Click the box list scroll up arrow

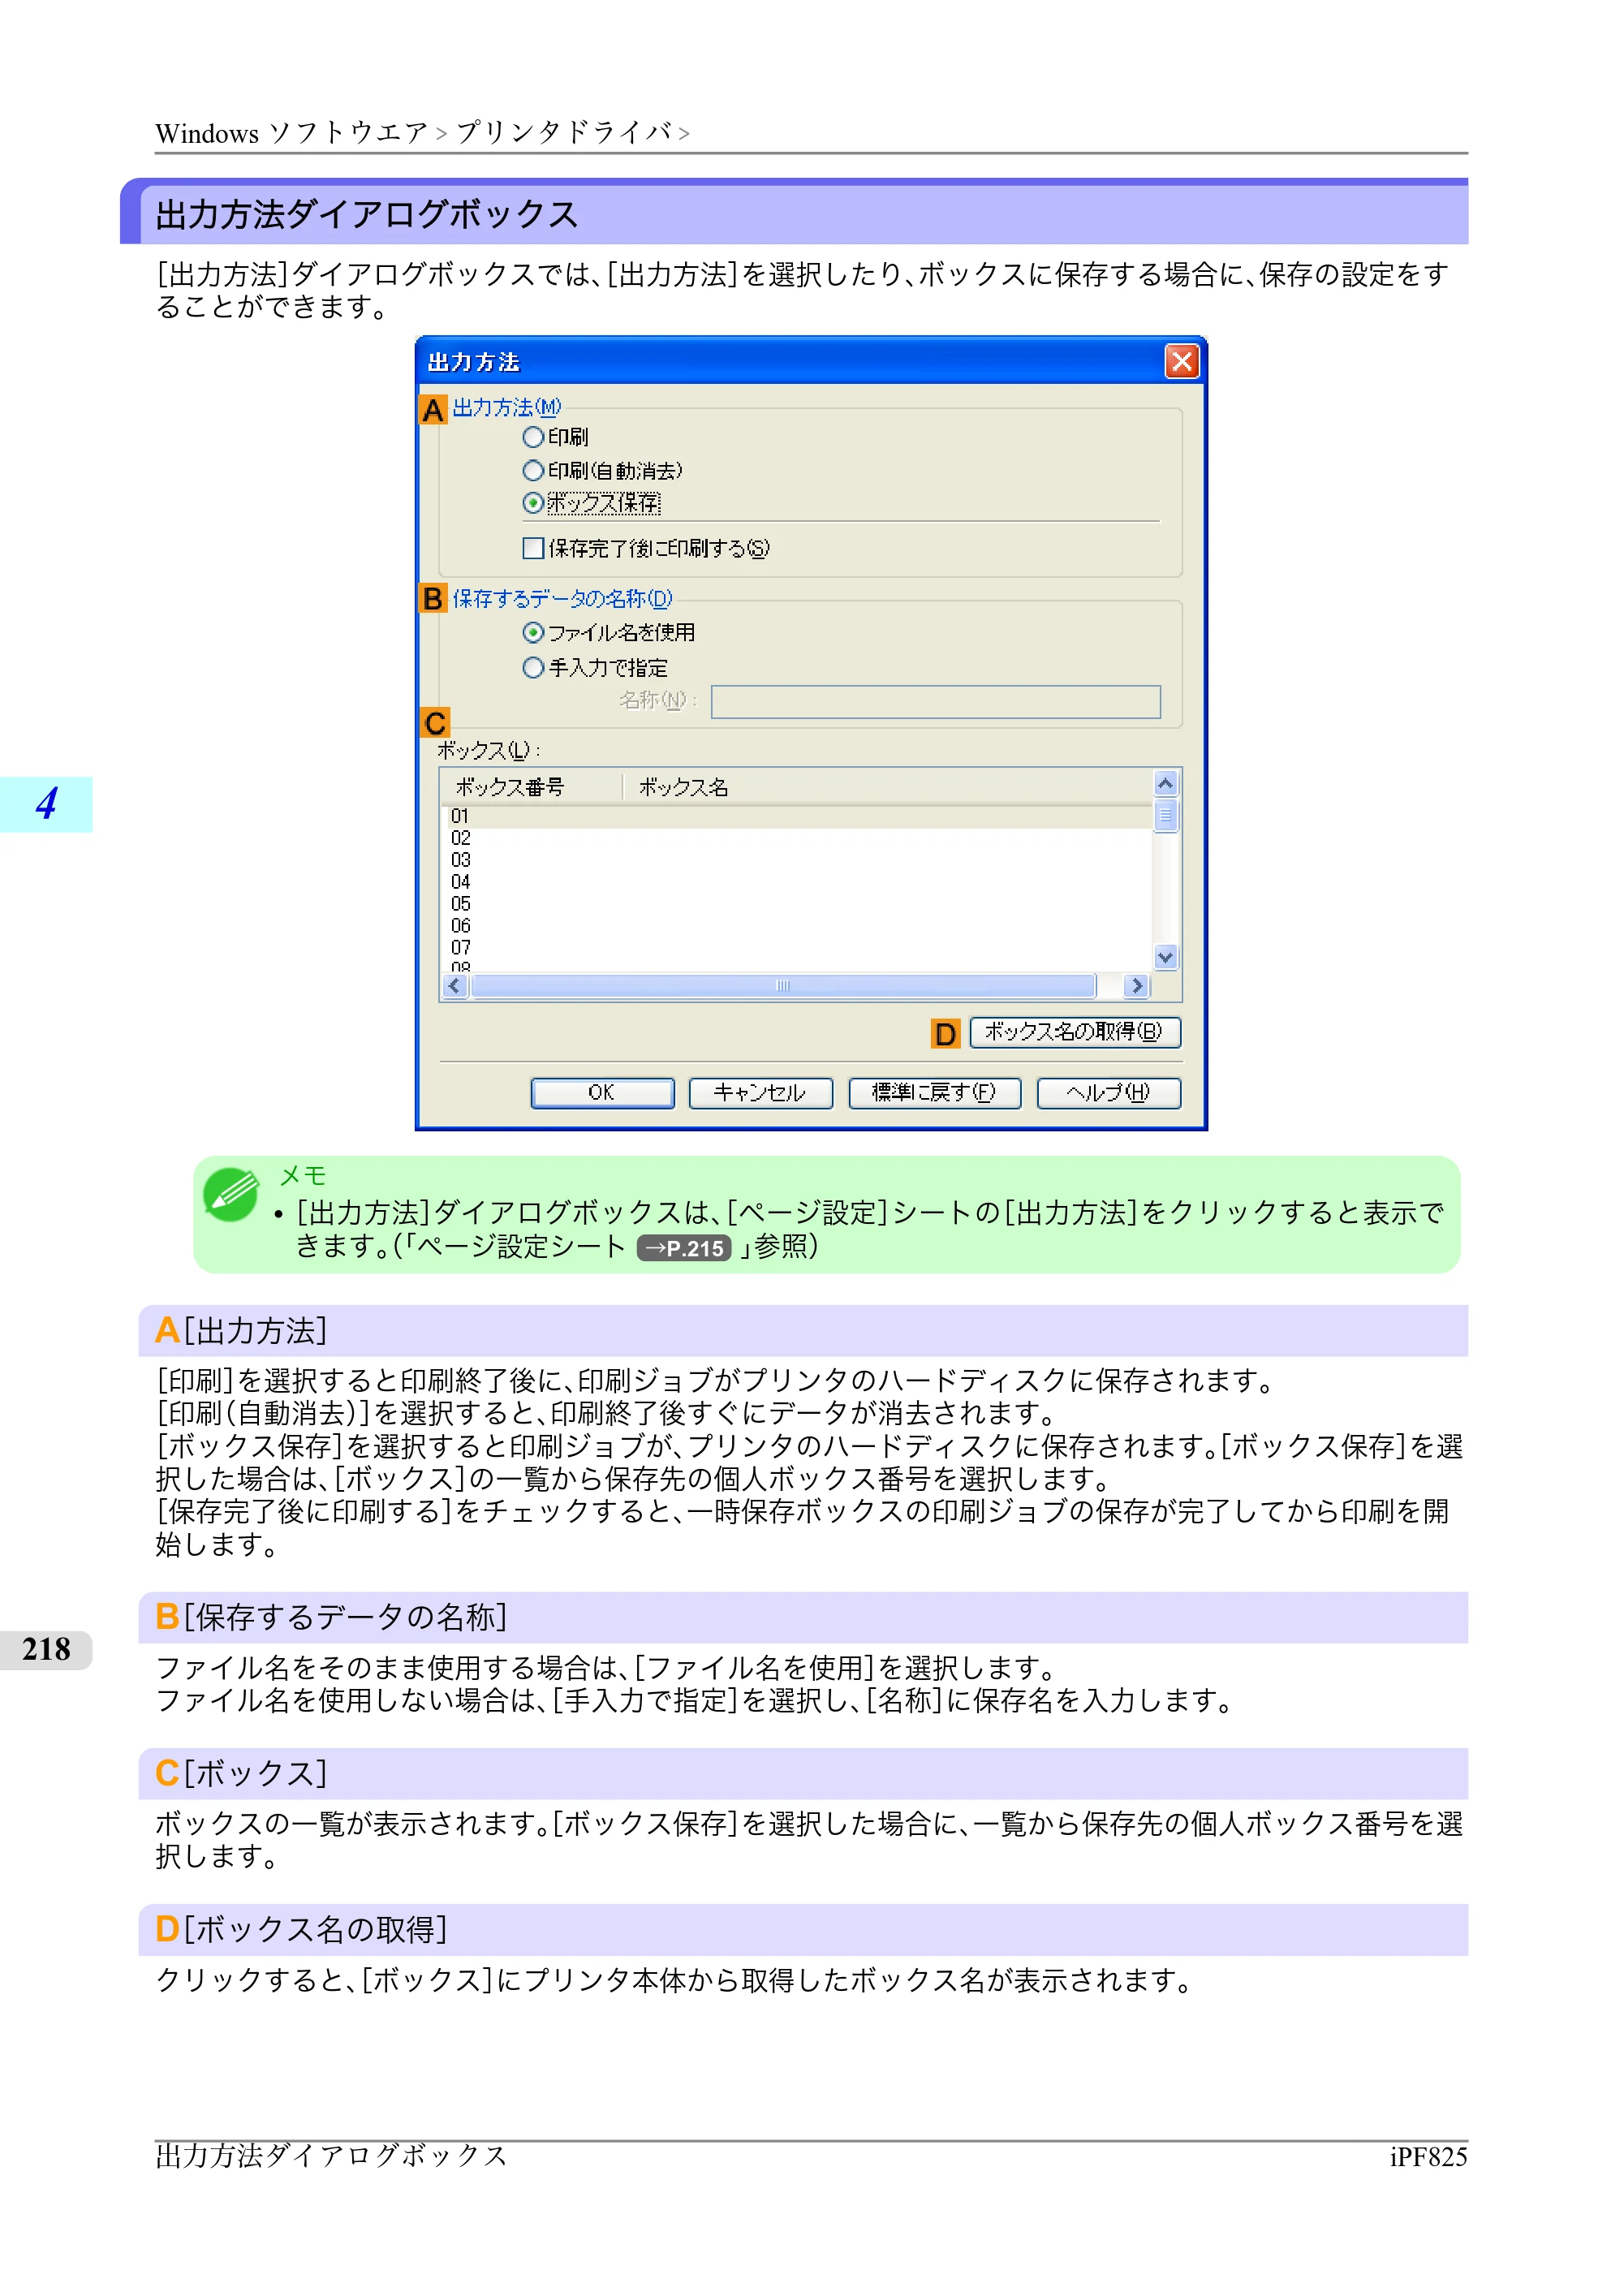[x=1165, y=784]
